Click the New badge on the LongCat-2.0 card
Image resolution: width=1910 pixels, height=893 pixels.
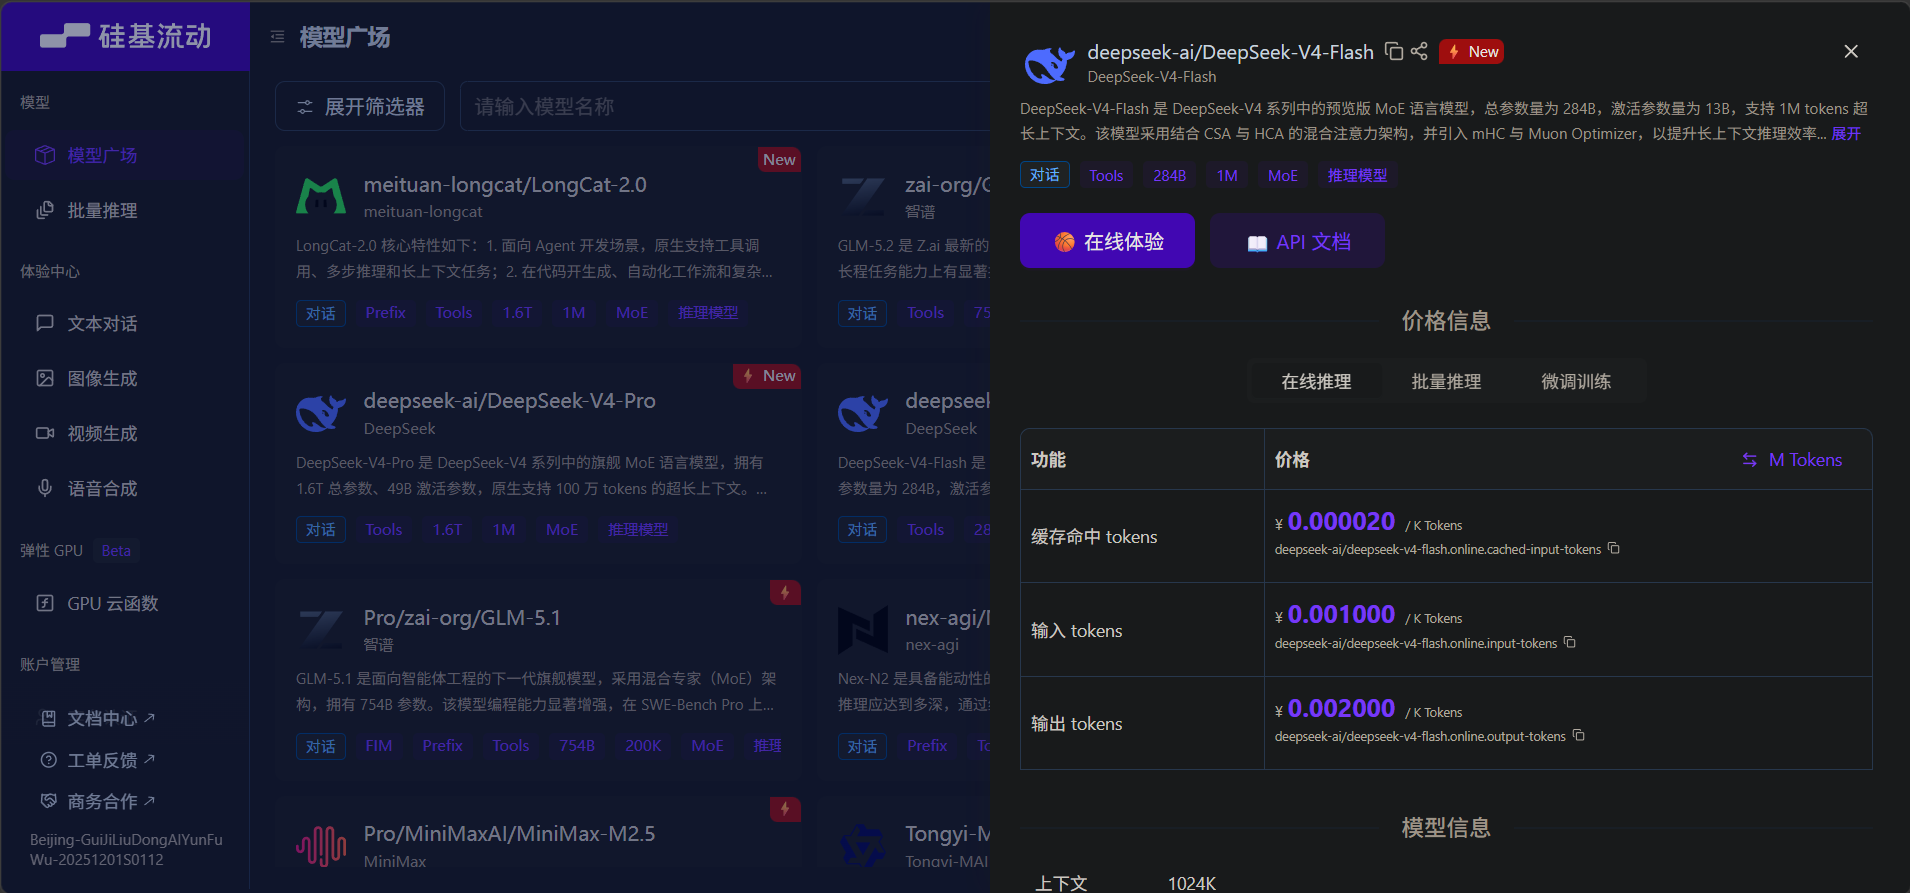(779, 160)
